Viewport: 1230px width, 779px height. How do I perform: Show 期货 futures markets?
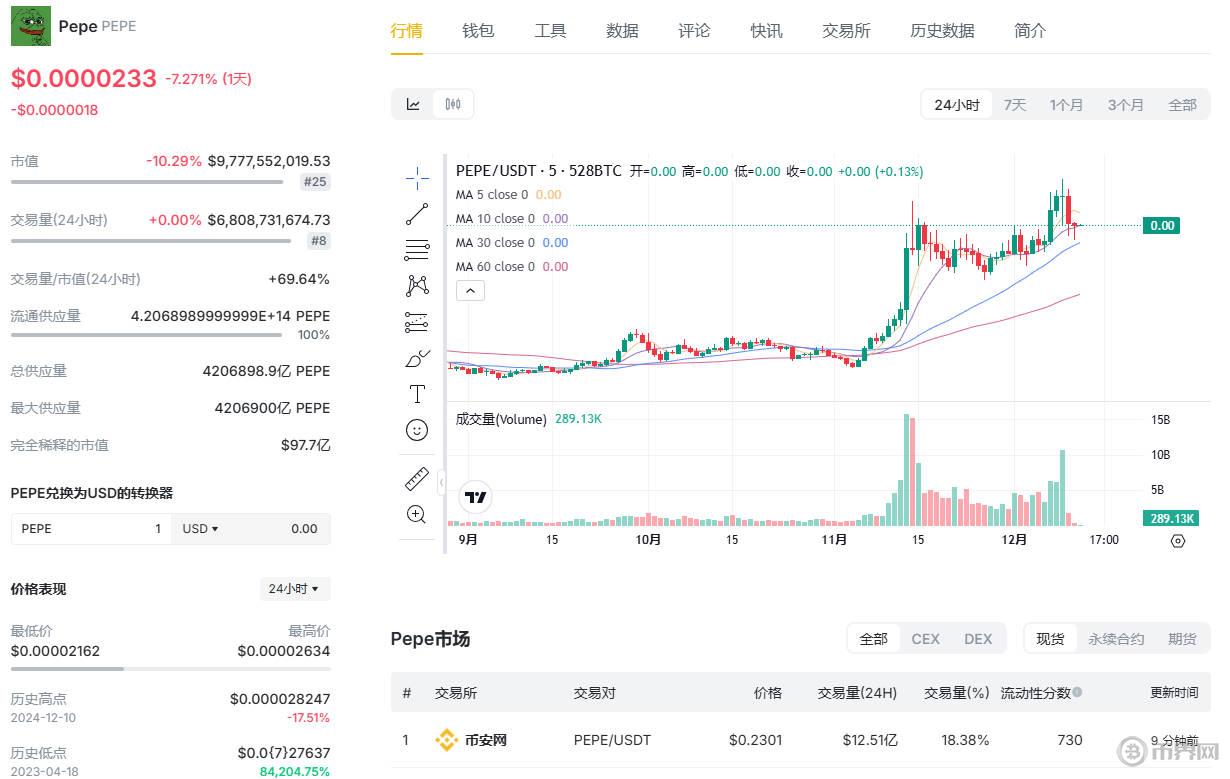[1182, 639]
